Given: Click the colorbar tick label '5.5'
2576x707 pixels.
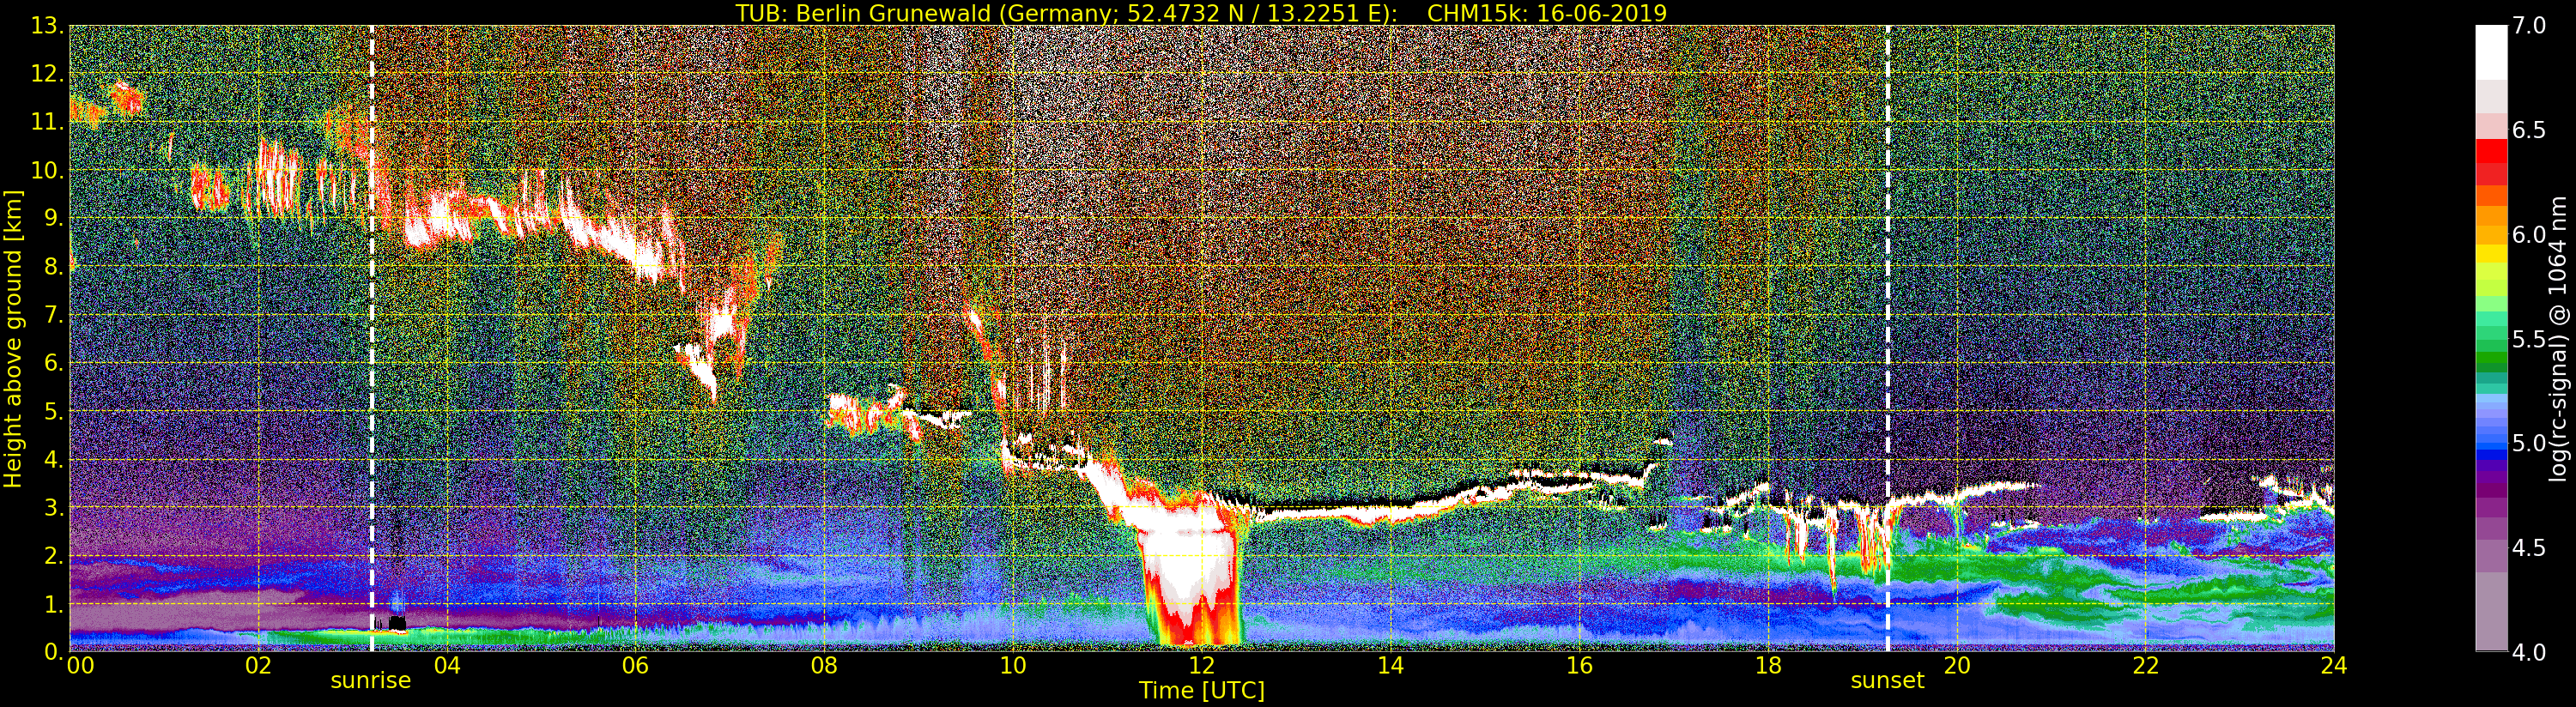Looking at the screenshot, I should click(x=2529, y=339).
